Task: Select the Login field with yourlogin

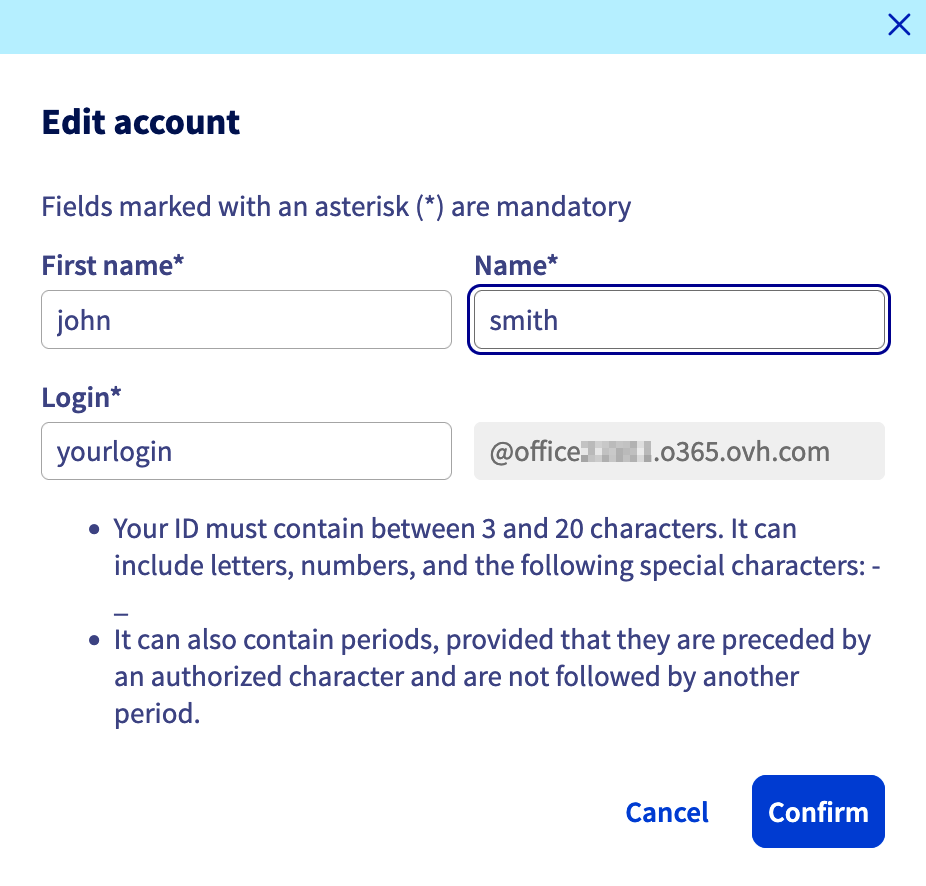Action: (x=246, y=451)
